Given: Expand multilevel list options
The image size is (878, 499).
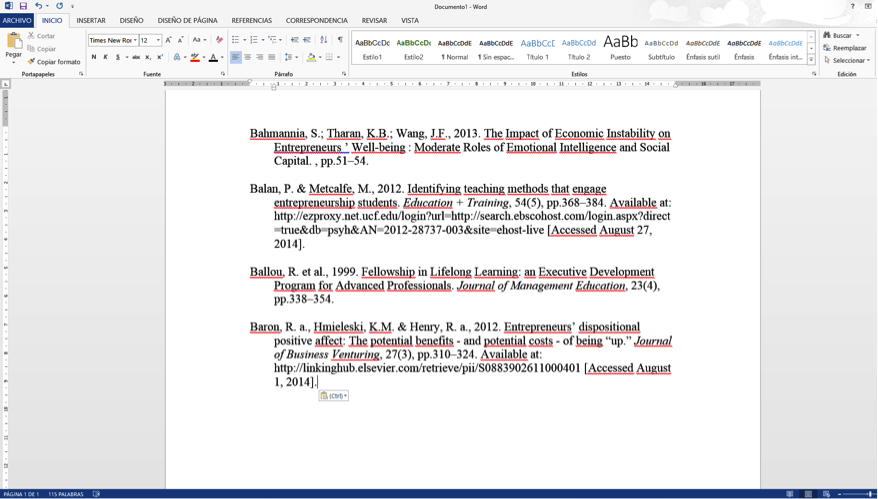Looking at the screenshot, I should click(x=281, y=40).
